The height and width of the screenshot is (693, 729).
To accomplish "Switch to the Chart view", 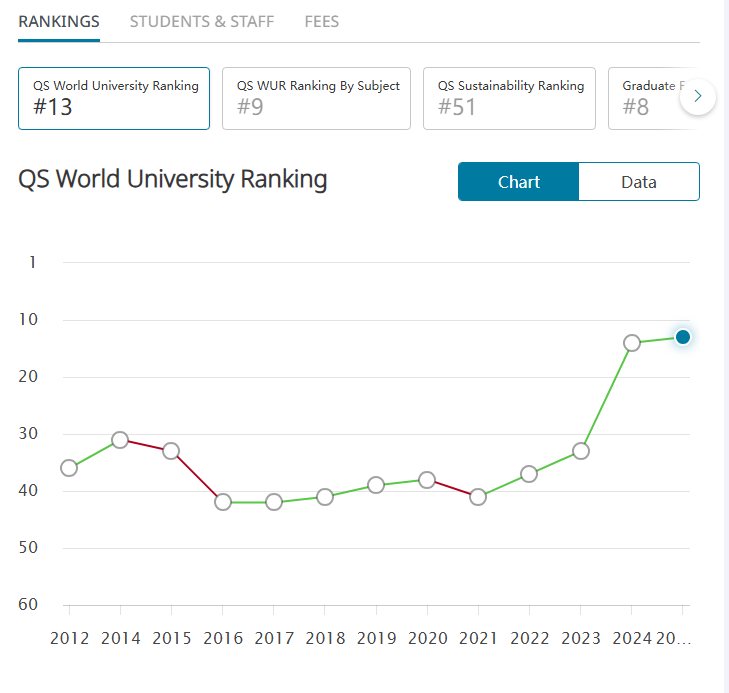I will [518, 182].
